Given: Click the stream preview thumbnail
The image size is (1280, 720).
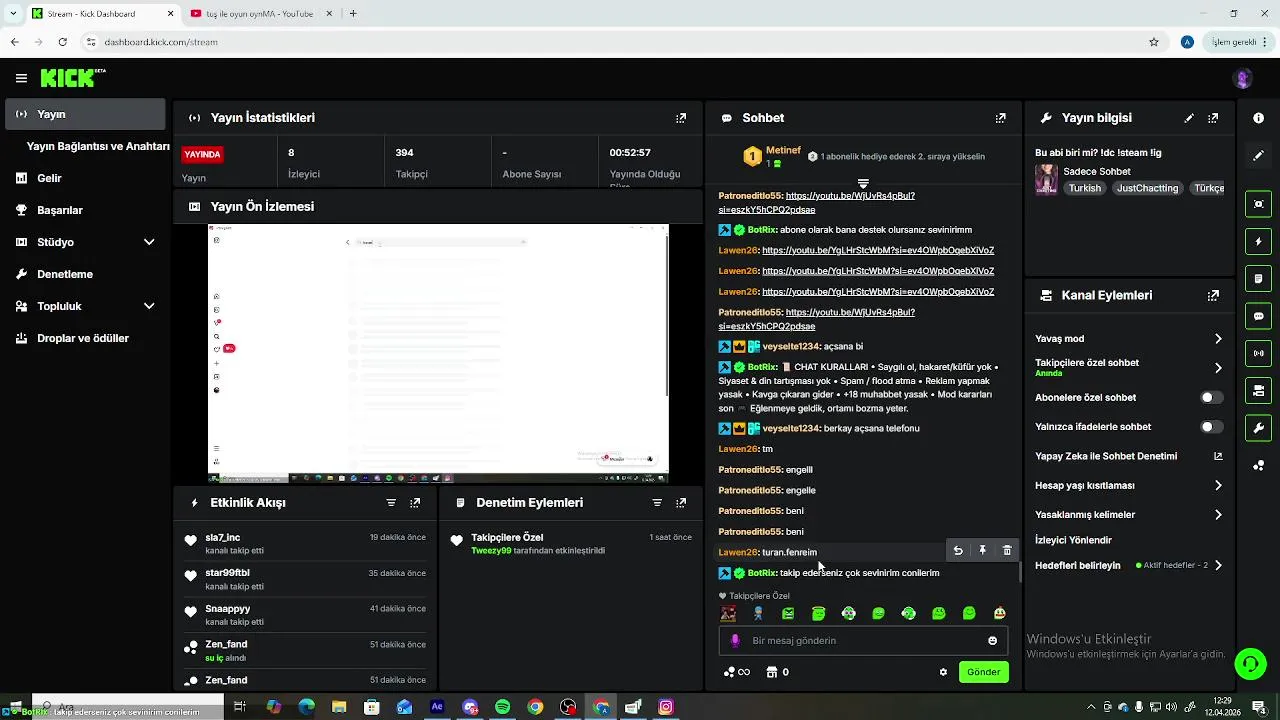Looking at the screenshot, I should [x=438, y=353].
